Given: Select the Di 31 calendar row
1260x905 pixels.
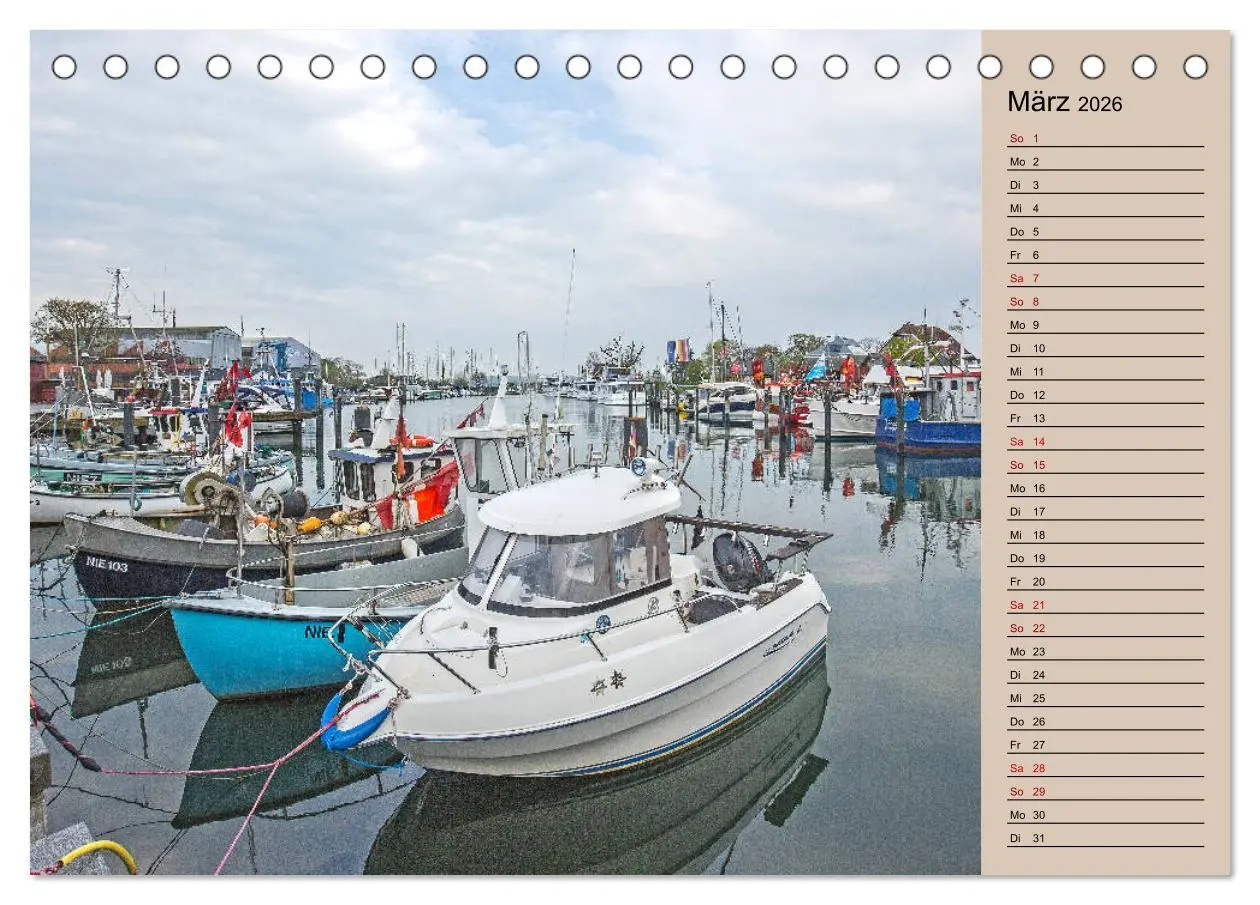Looking at the screenshot, I should tap(1105, 838).
